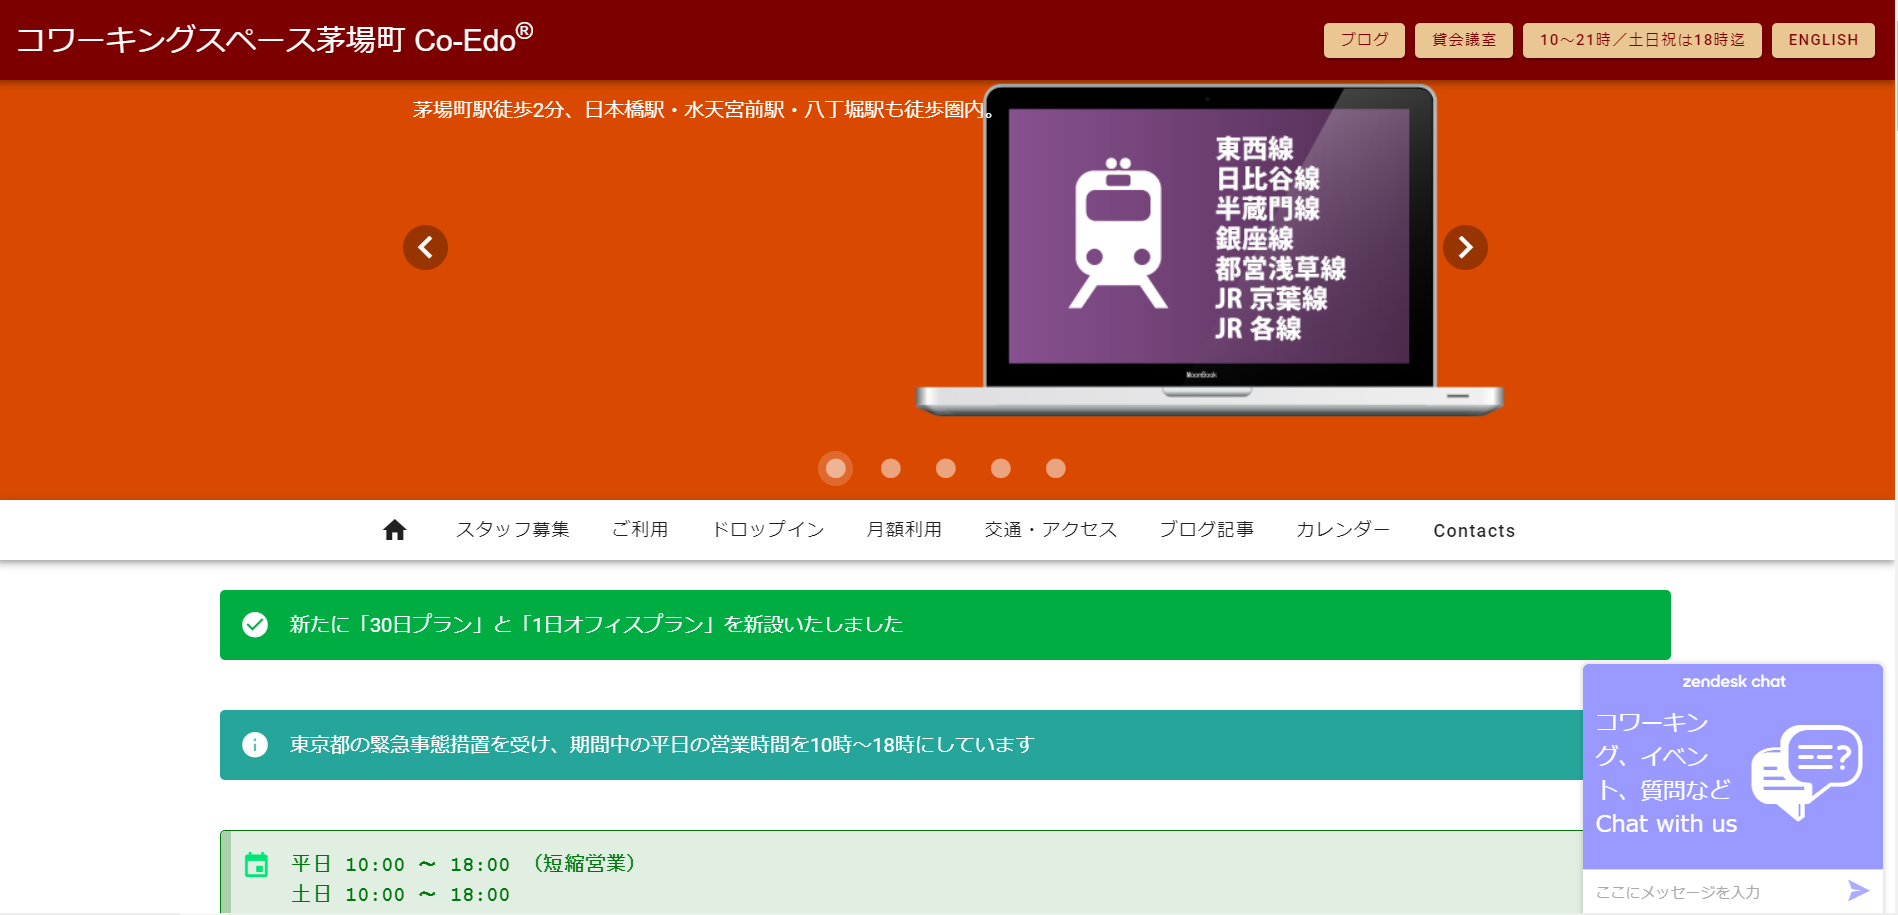Select the fifth carousel dot indicator
1898x915 pixels.
(1056, 468)
